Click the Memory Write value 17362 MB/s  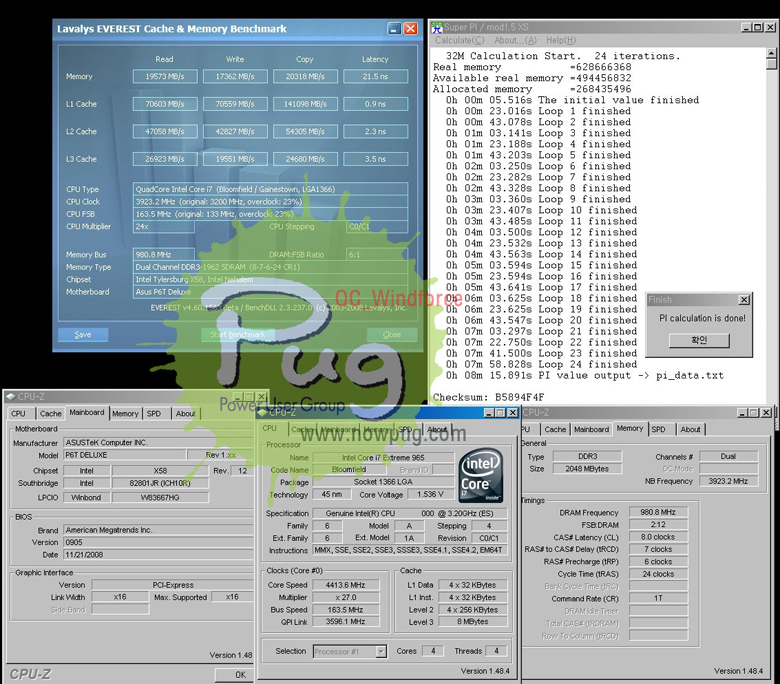[x=235, y=77]
